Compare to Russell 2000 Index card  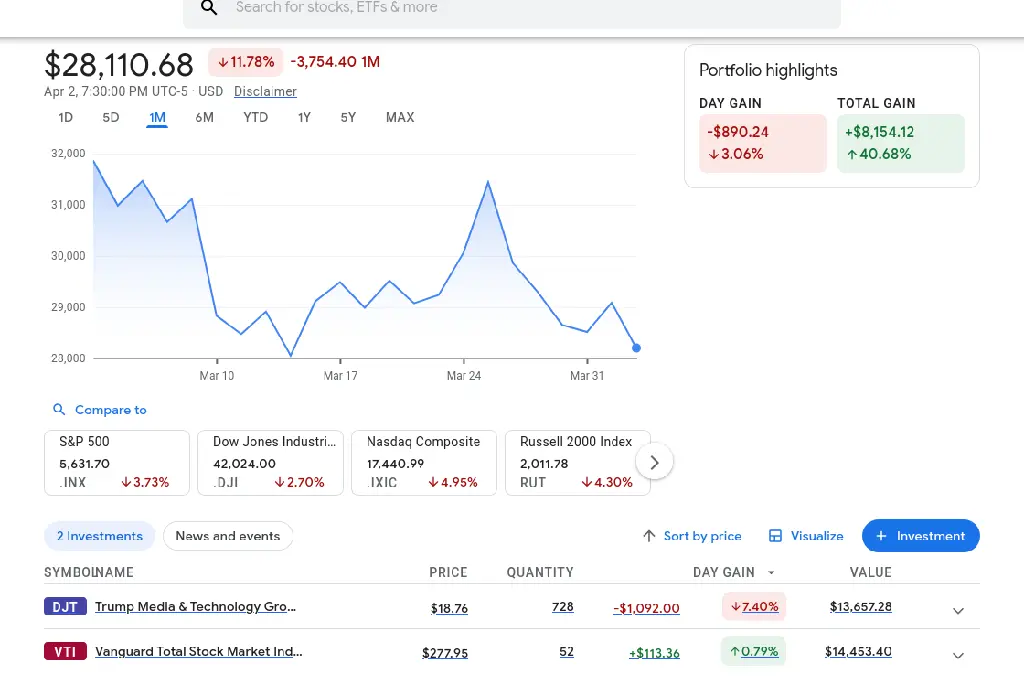click(x=577, y=462)
